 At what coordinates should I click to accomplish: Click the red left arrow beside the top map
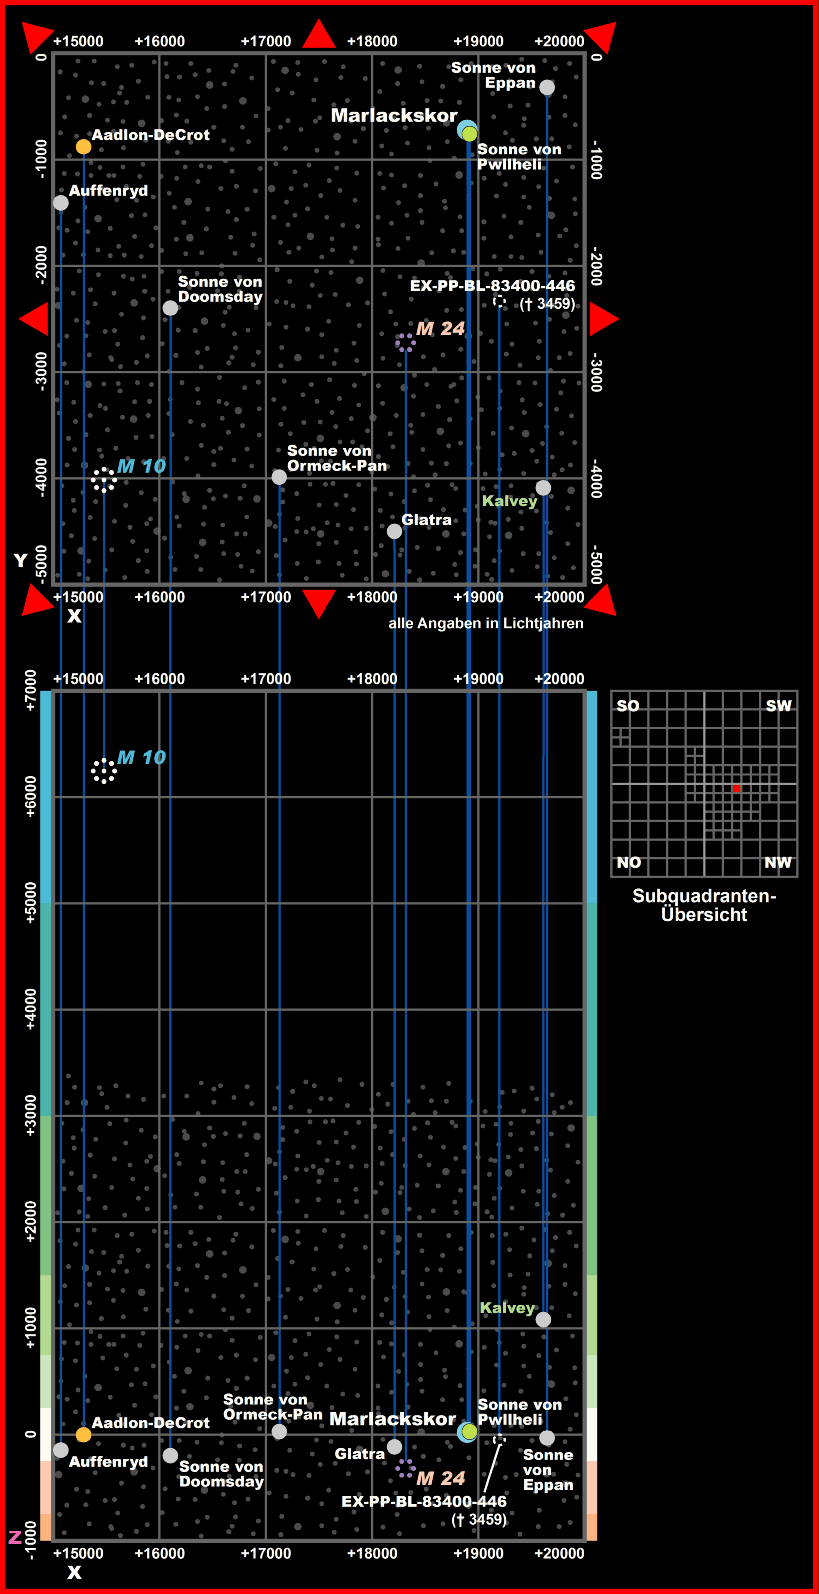[35, 320]
